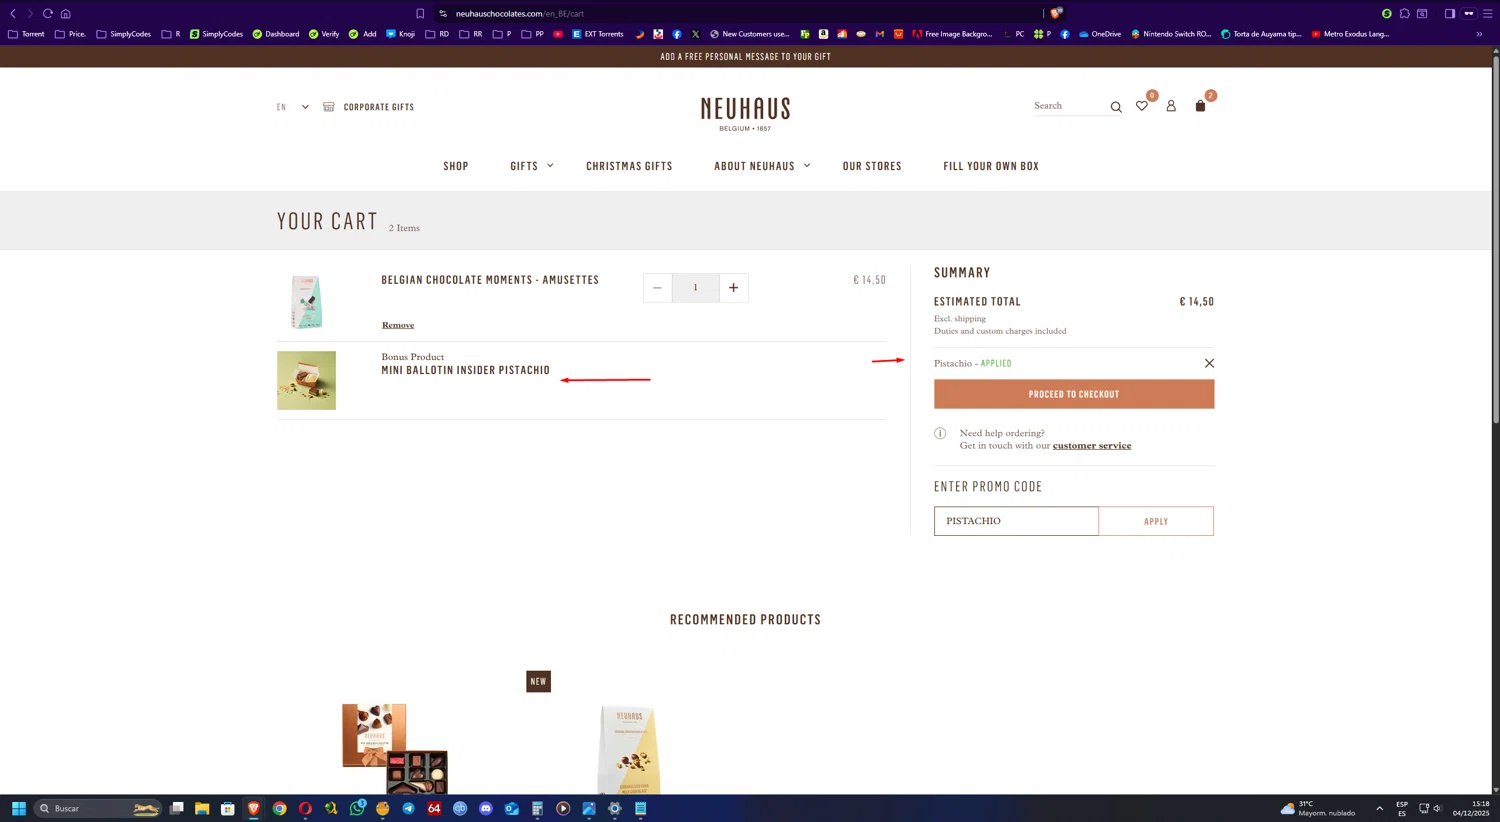Click Belgian Chocolate Moments - Amusettes title
Viewport: 1500px width, 822px height.
coord(490,280)
